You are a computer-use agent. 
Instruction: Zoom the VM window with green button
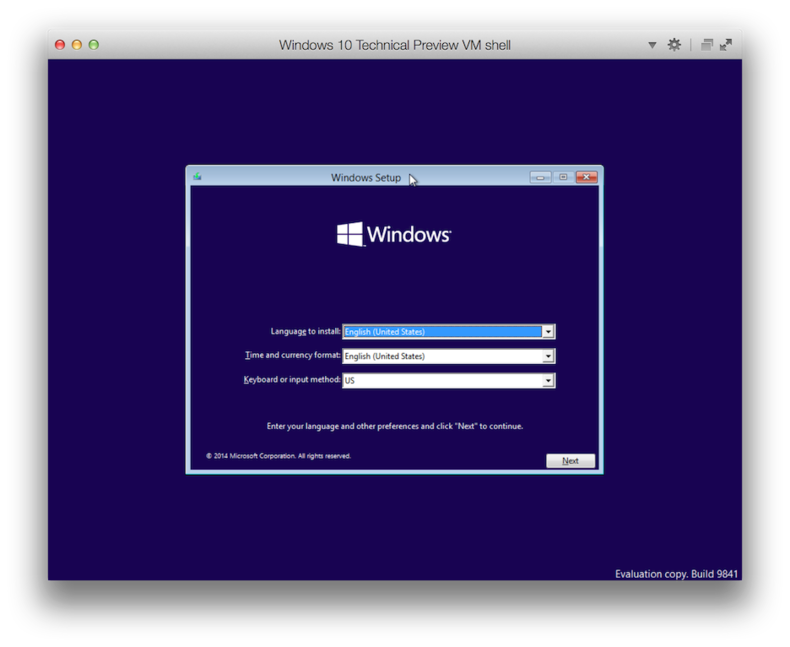[x=94, y=45]
